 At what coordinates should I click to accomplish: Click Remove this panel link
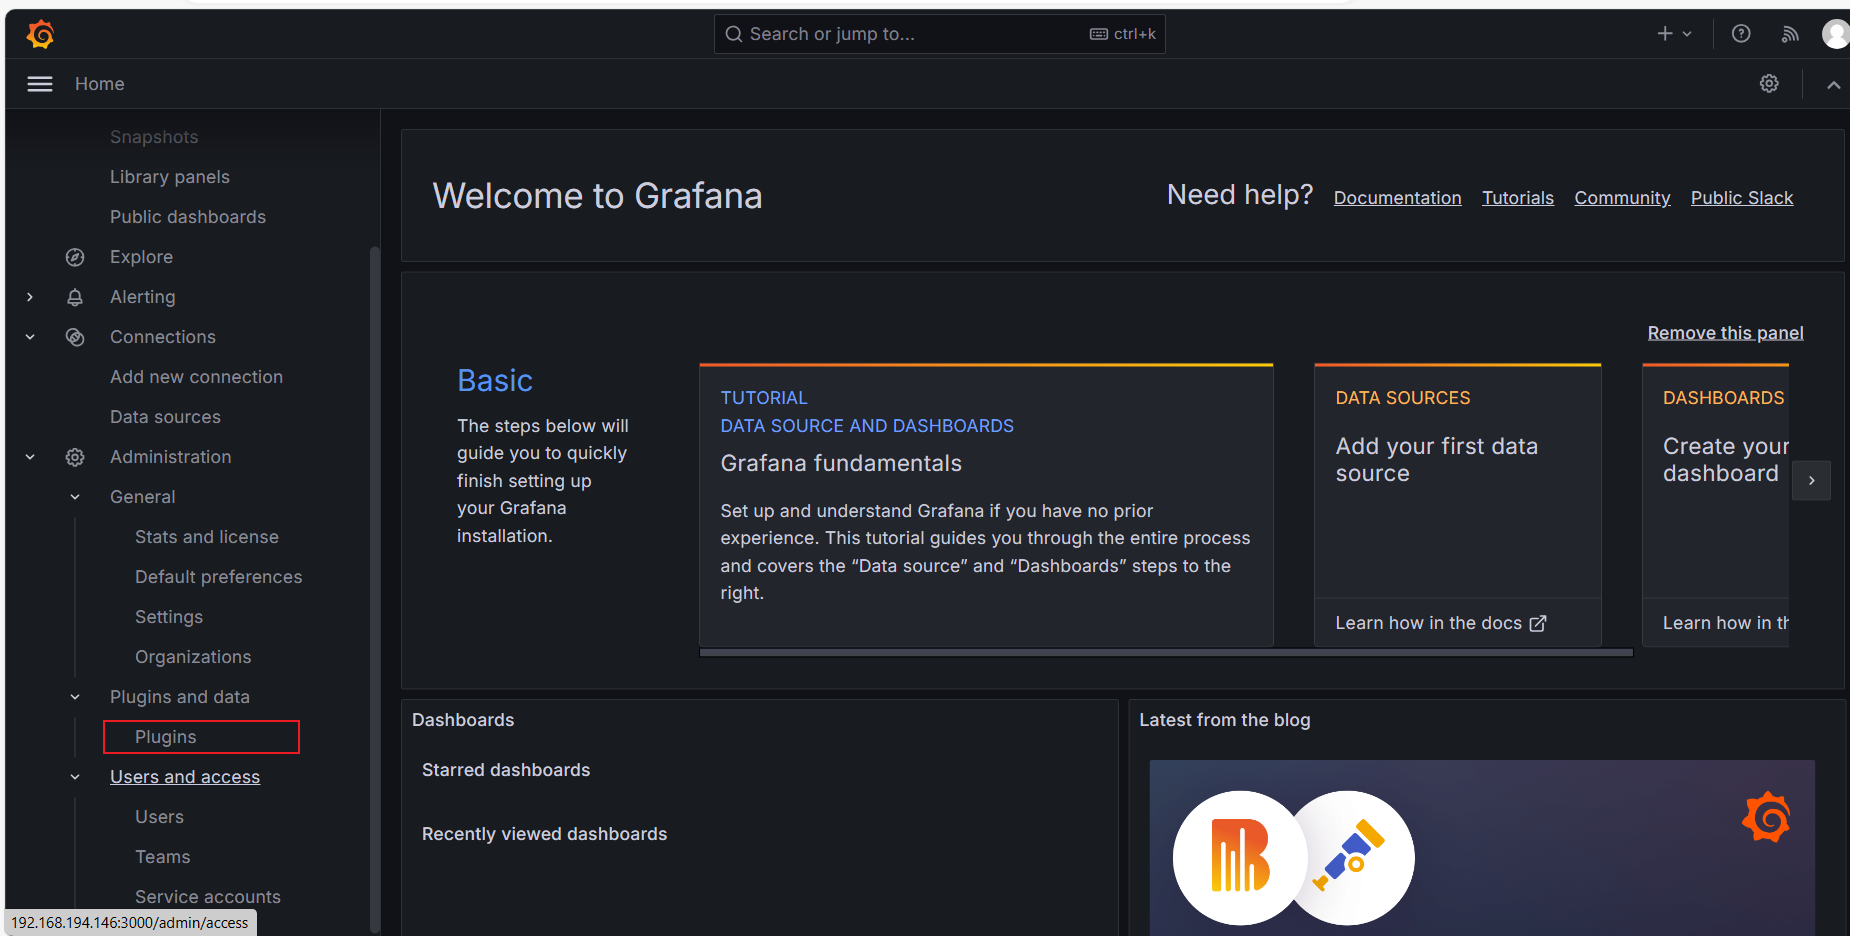[x=1725, y=333]
